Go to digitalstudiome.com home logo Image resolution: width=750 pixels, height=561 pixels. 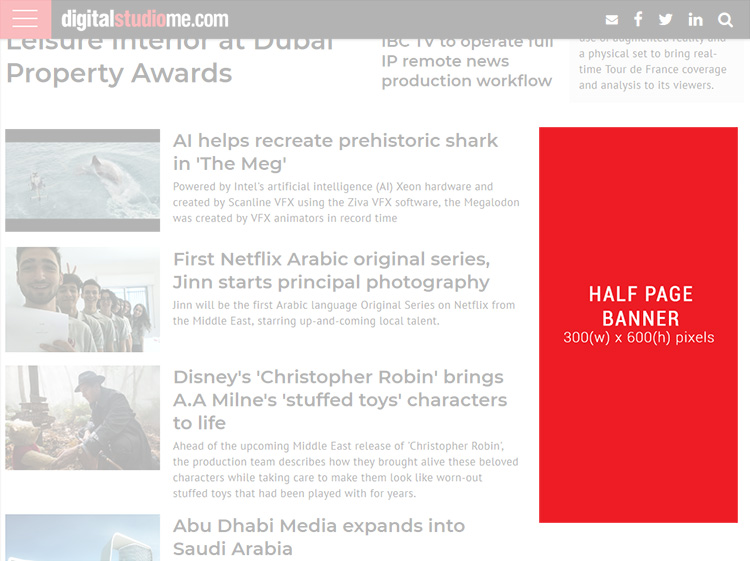coord(145,19)
